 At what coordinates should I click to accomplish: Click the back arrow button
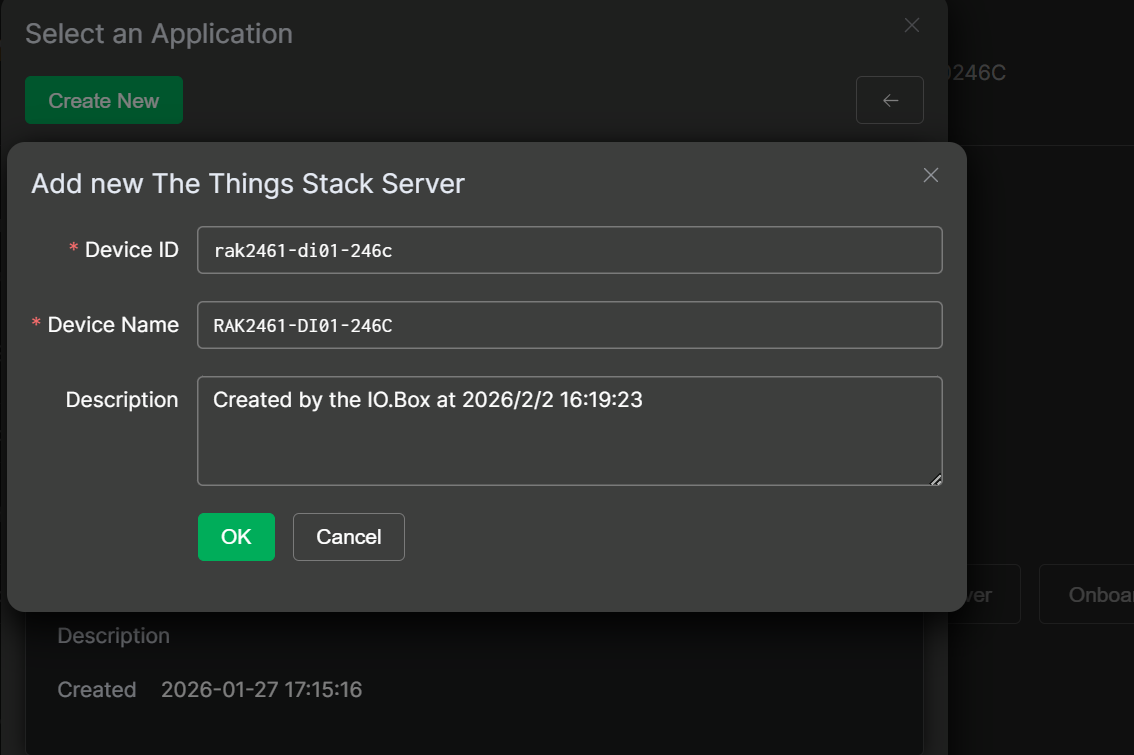tap(889, 100)
